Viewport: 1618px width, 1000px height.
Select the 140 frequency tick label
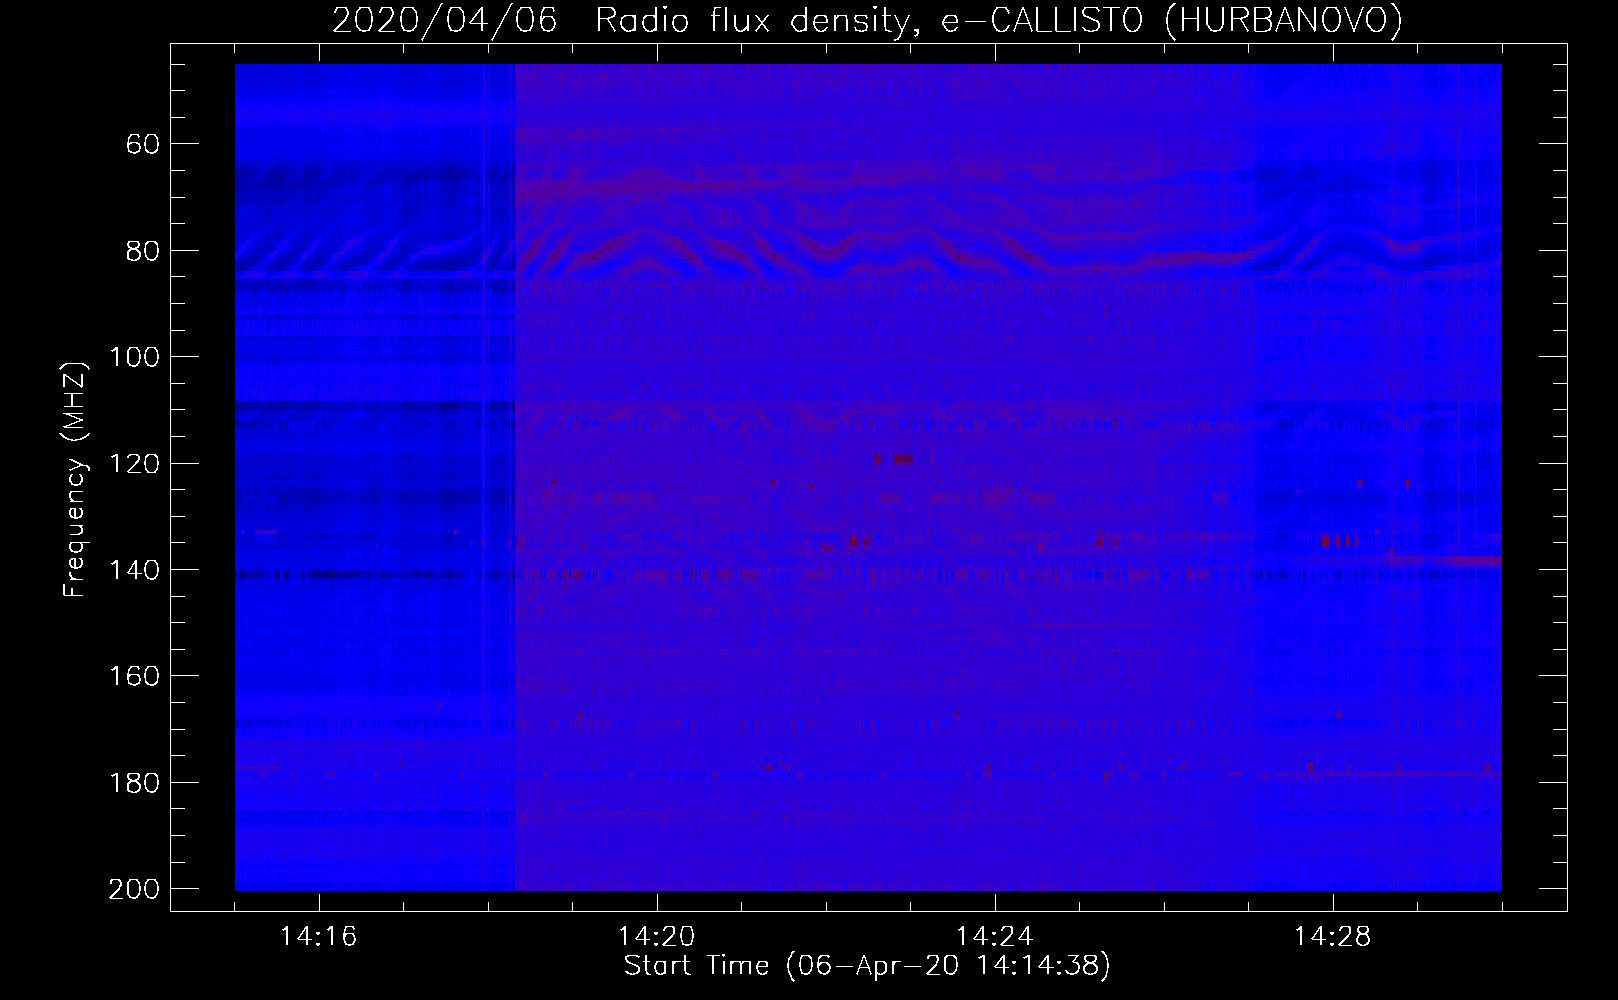135,570
